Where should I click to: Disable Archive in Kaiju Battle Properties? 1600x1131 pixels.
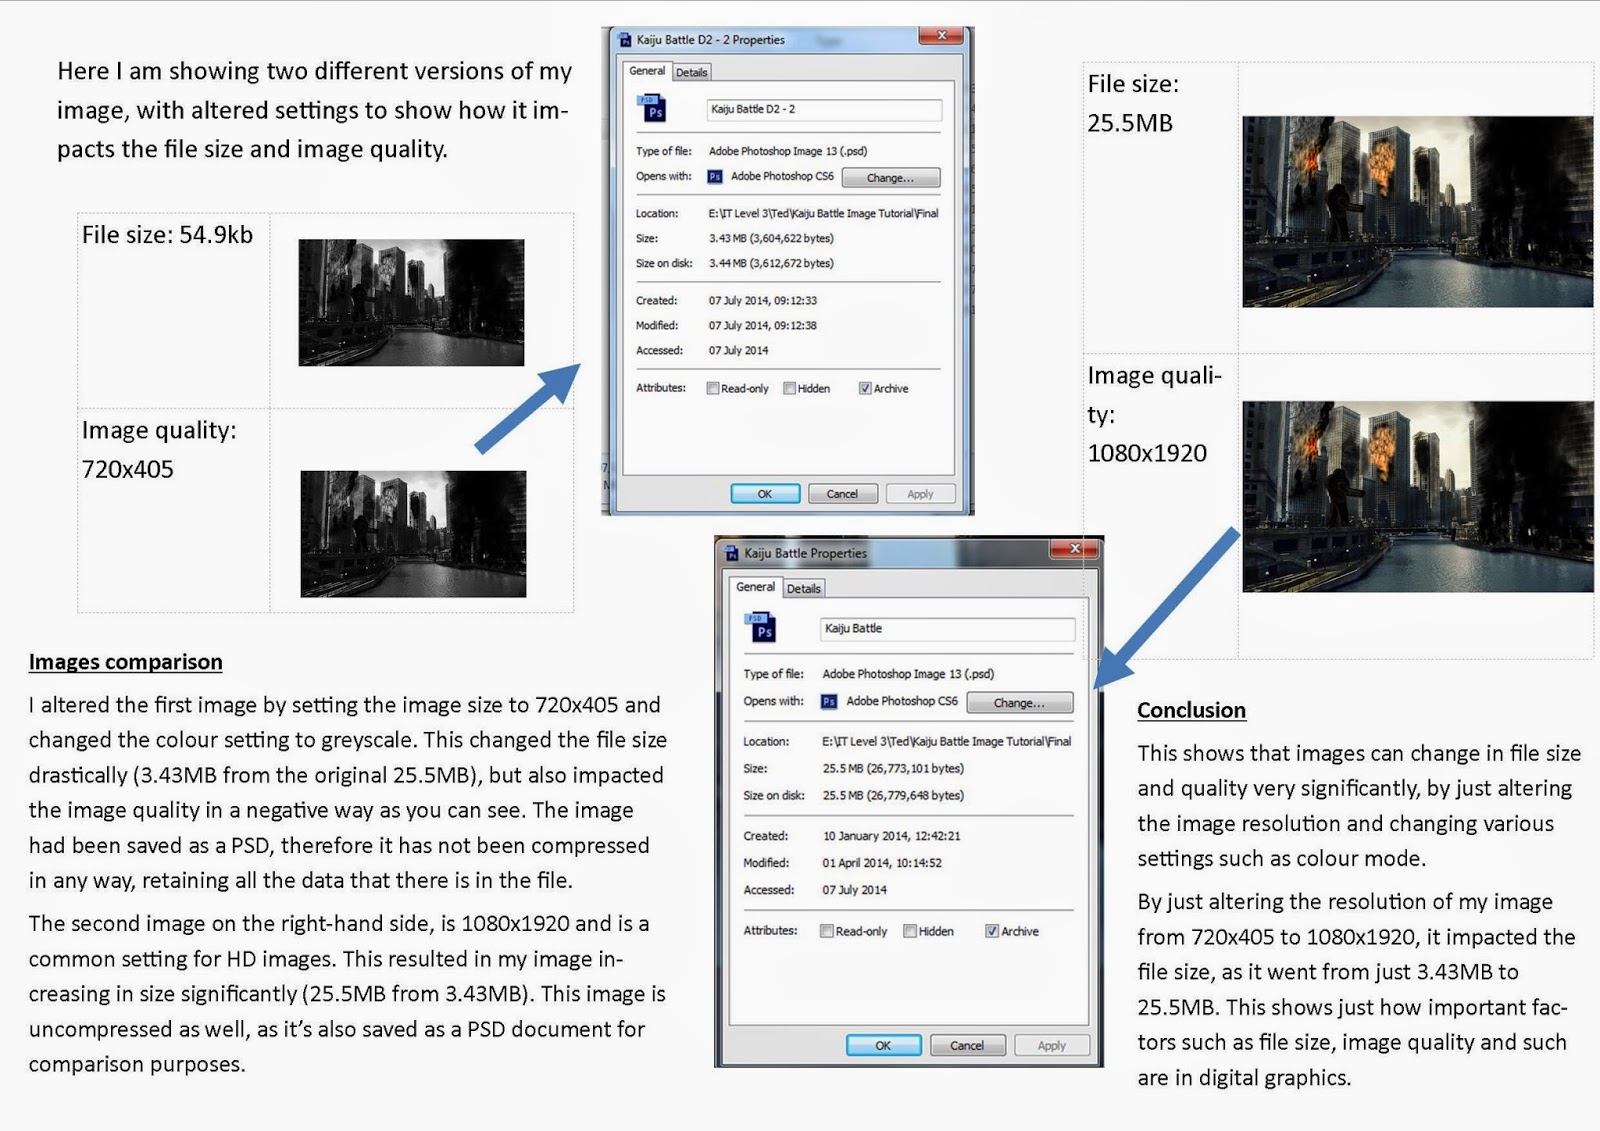pos(991,931)
